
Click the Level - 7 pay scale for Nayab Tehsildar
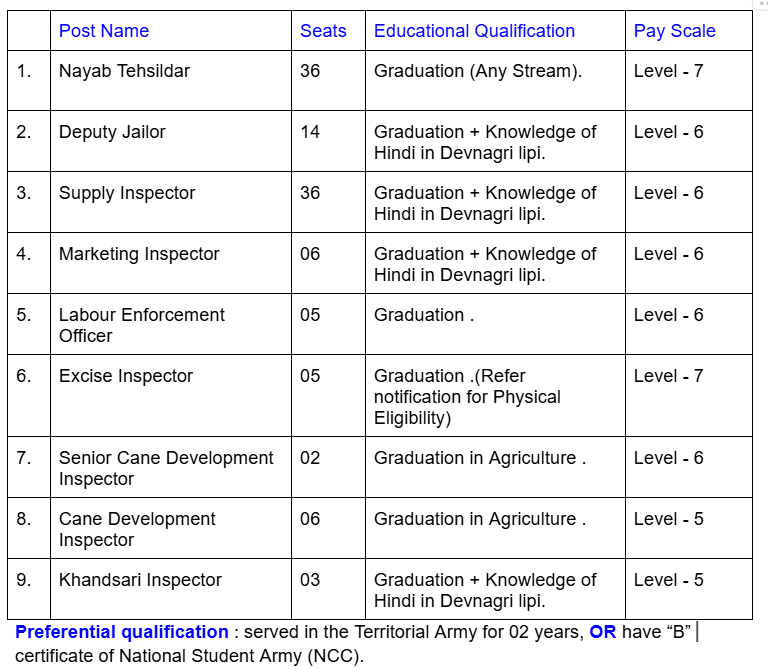coord(668,71)
